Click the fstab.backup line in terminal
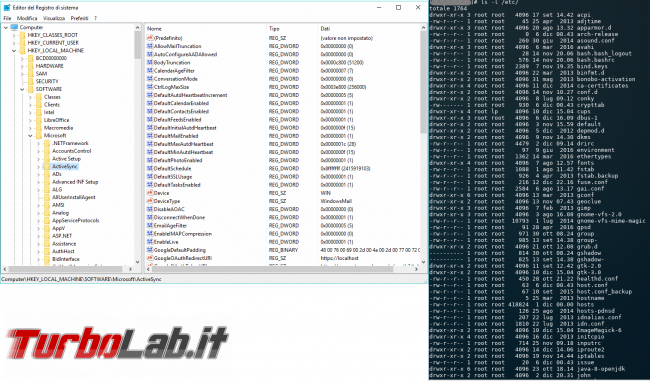The image size is (650, 381). (x=524, y=176)
